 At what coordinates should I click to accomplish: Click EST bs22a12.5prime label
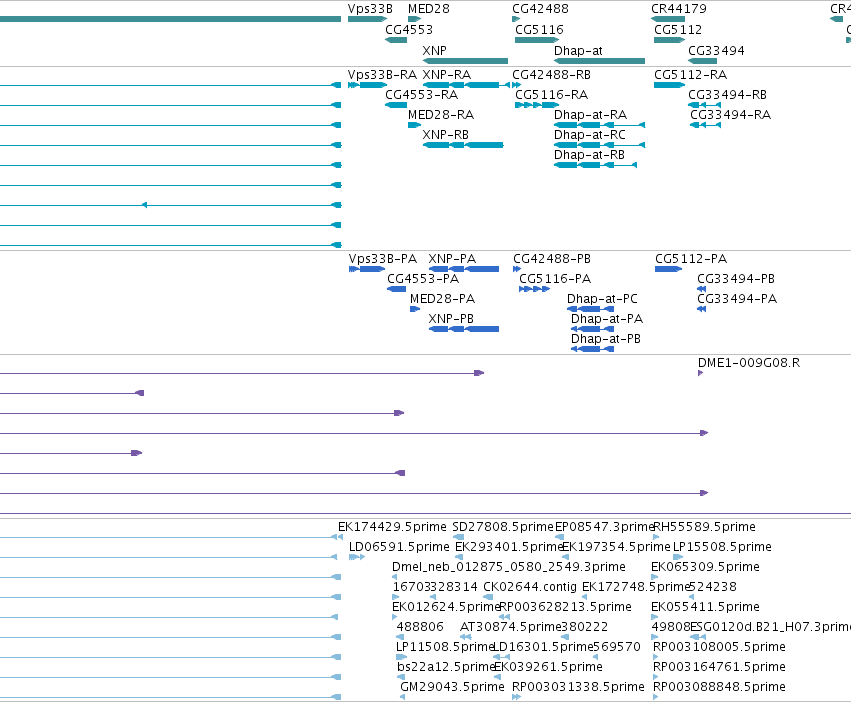coord(446,667)
